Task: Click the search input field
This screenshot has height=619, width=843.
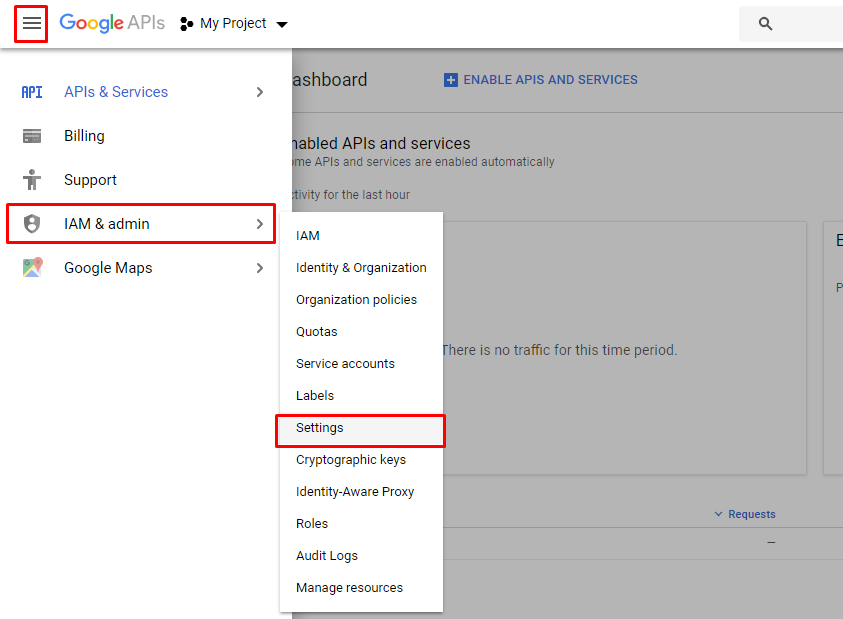Action: pyautogui.click(x=791, y=24)
